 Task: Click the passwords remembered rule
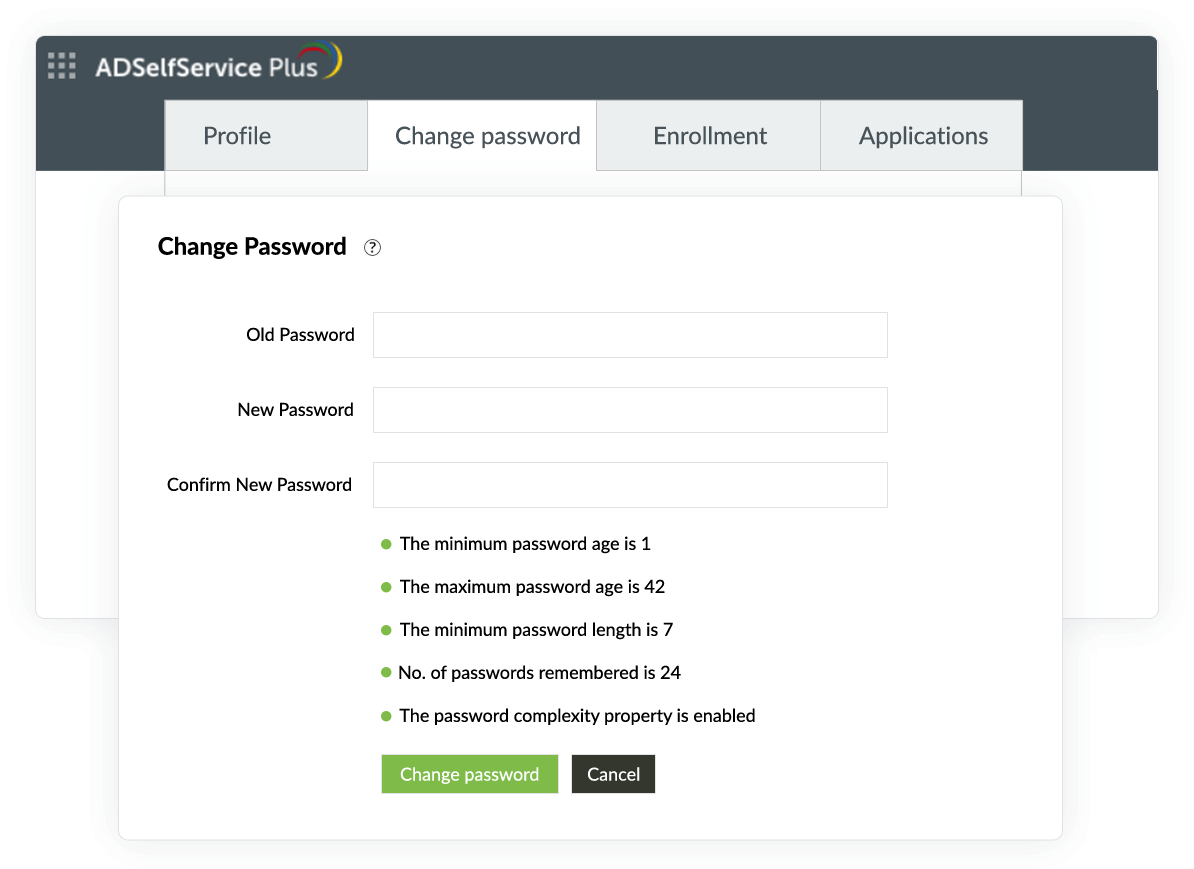click(539, 673)
